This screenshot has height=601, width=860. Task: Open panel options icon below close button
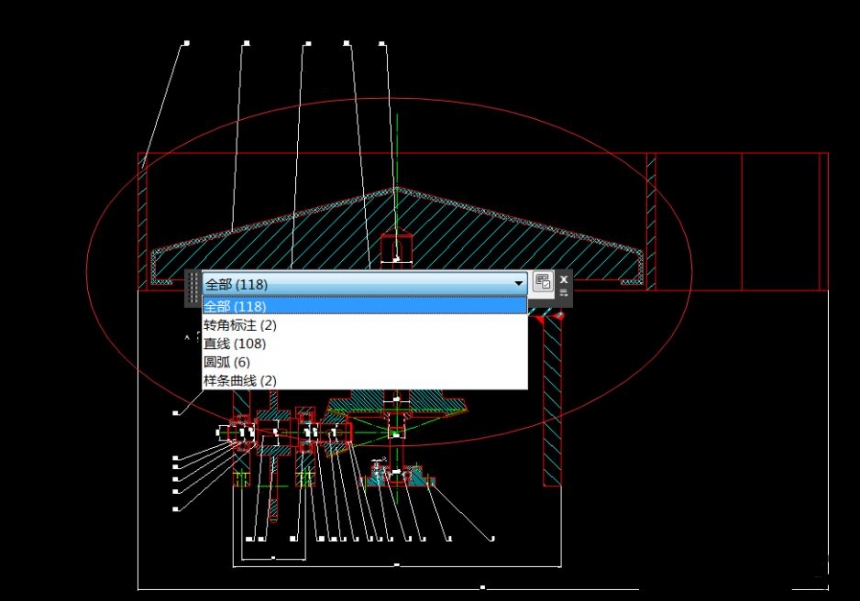point(564,294)
